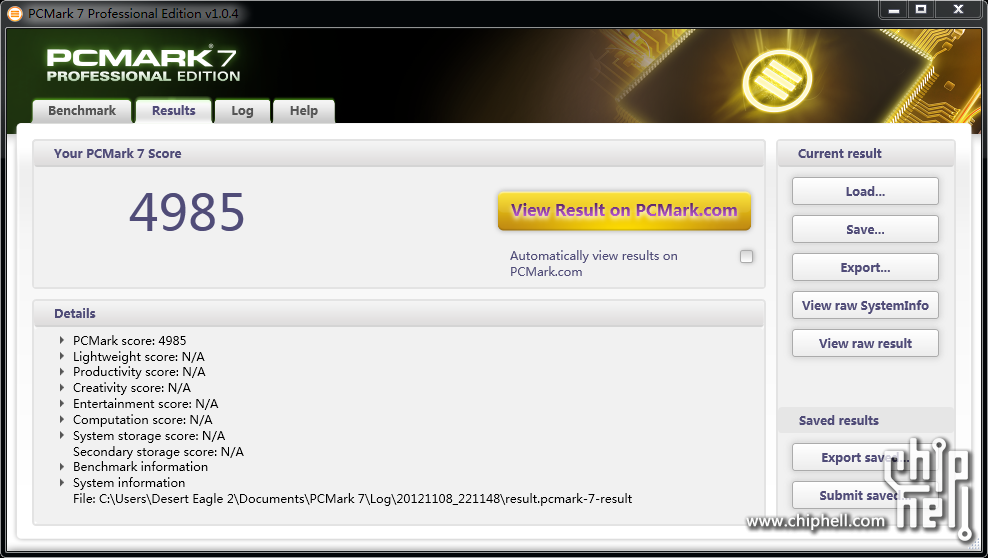Screen dimensions: 988x558
Task: Expand the Benchmark information row
Action: coord(62,467)
